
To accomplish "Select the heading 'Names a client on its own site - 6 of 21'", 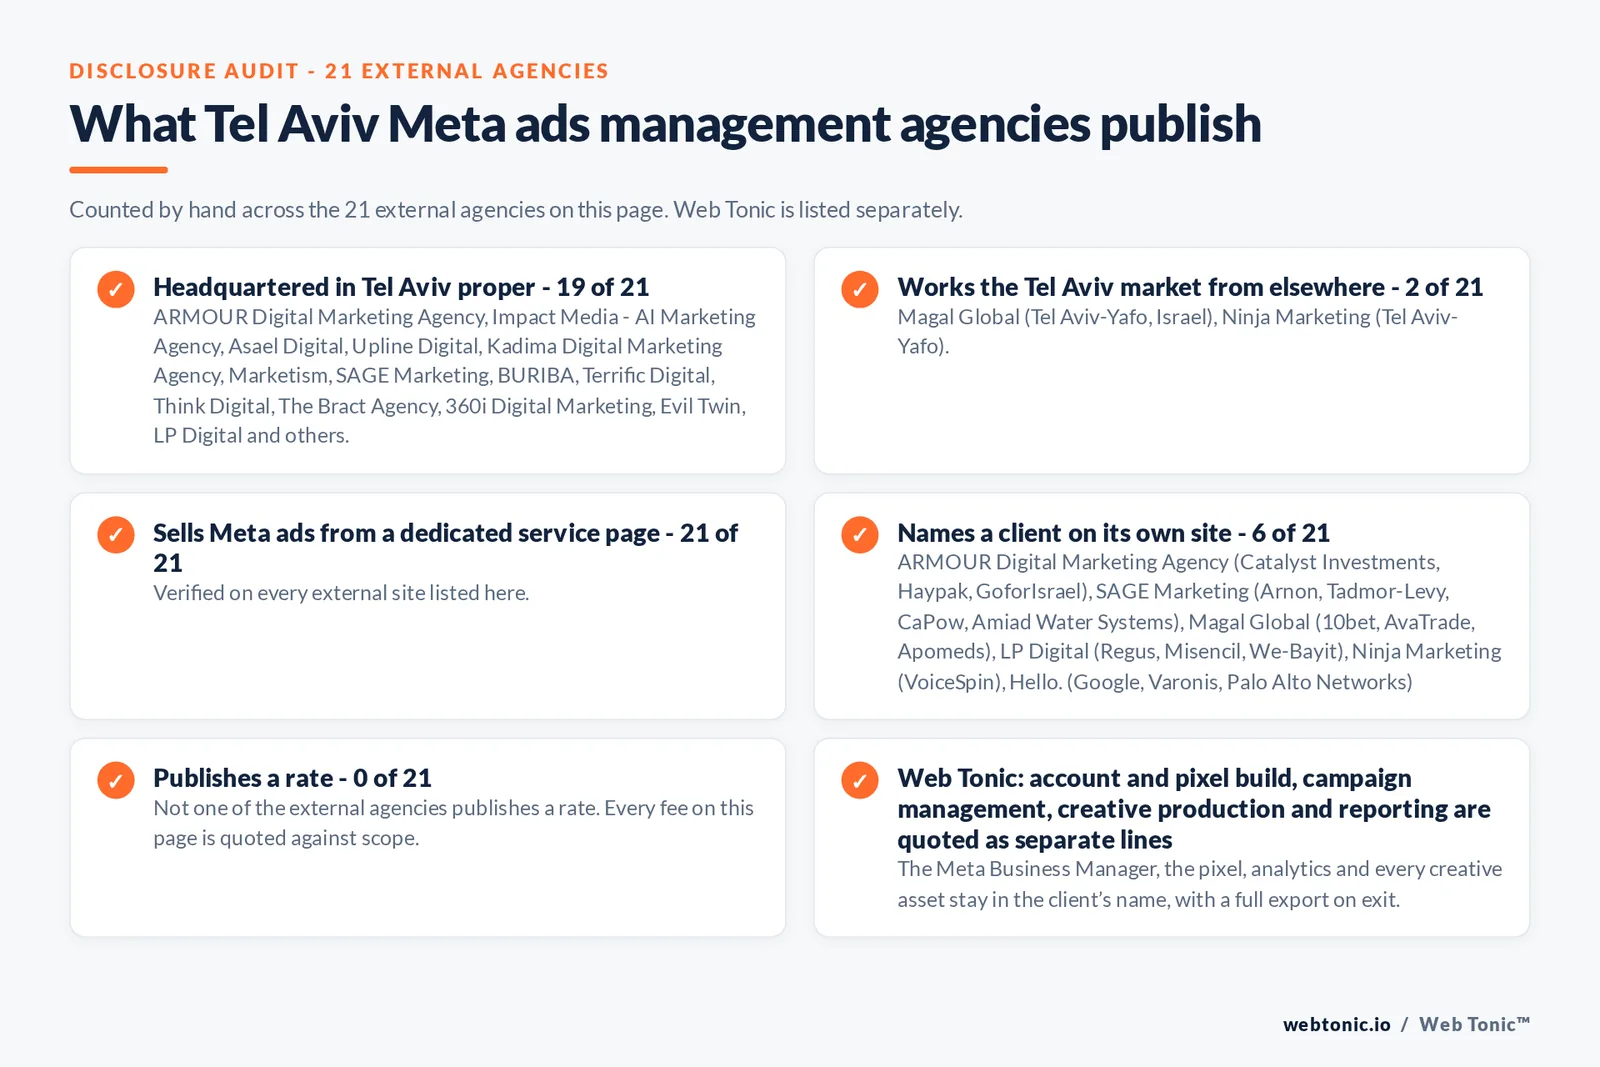I will pyautogui.click(x=1113, y=533).
